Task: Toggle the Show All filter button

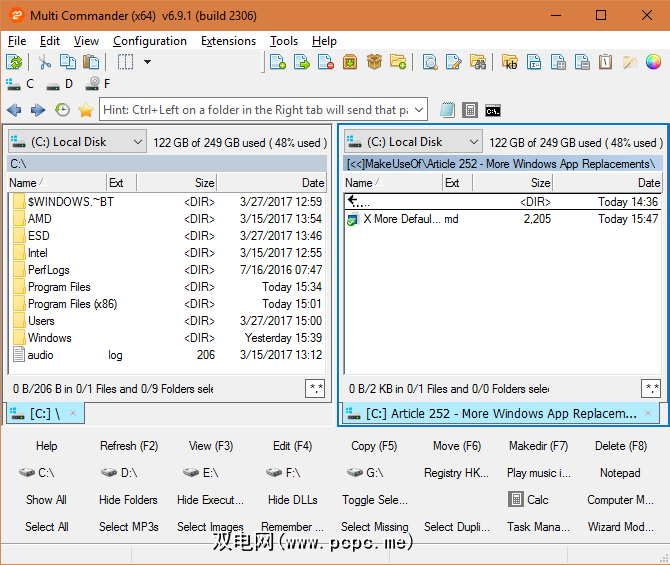Action: point(46,500)
